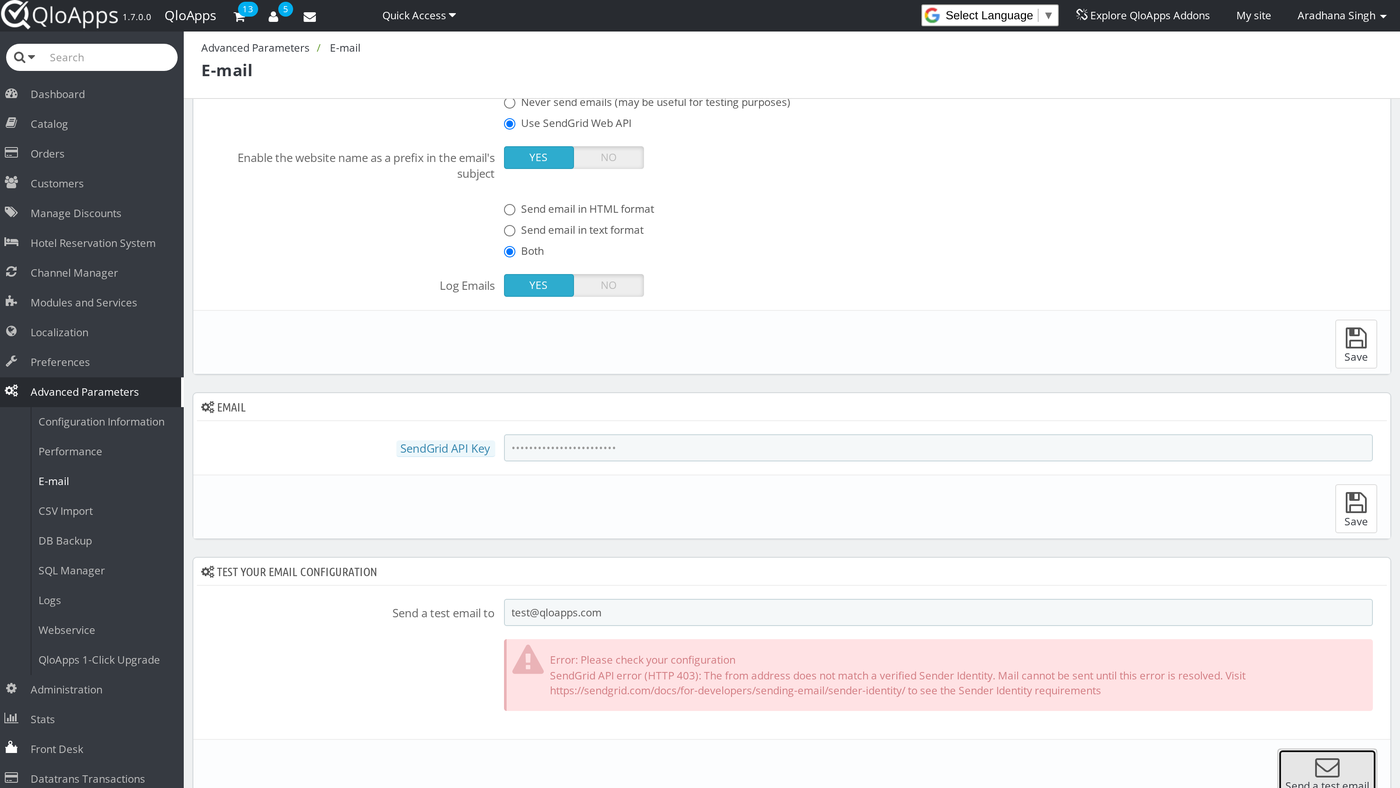
Task: Open the Performance submenu item
Action: tap(70, 452)
